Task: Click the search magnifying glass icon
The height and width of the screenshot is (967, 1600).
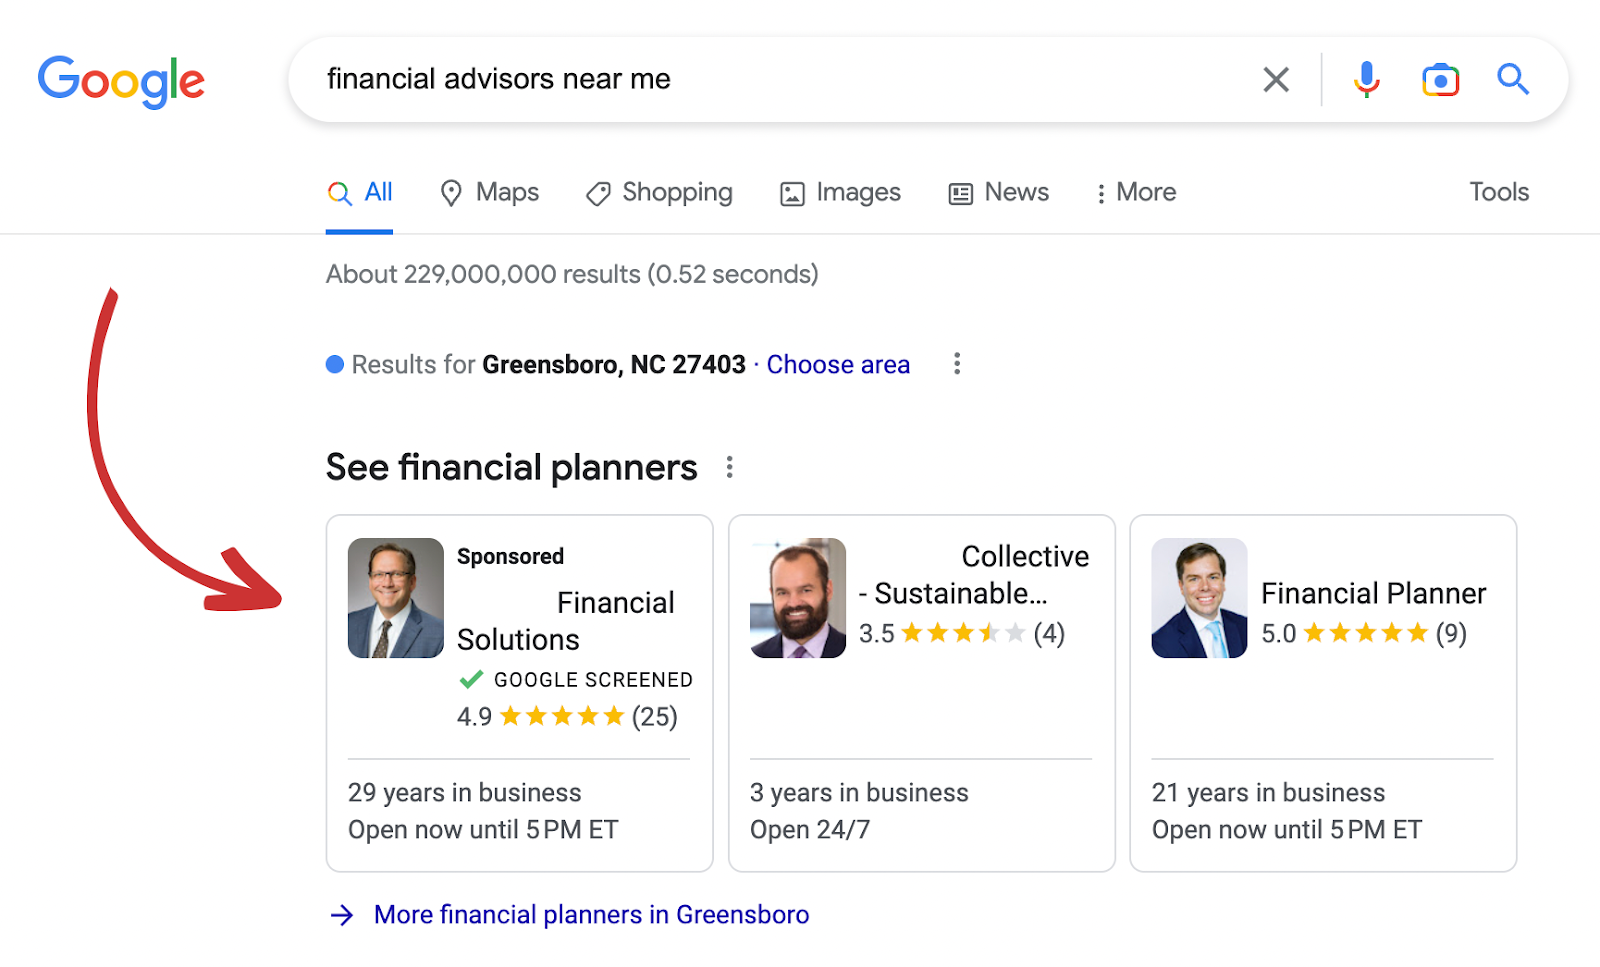Action: (1512, 79)
